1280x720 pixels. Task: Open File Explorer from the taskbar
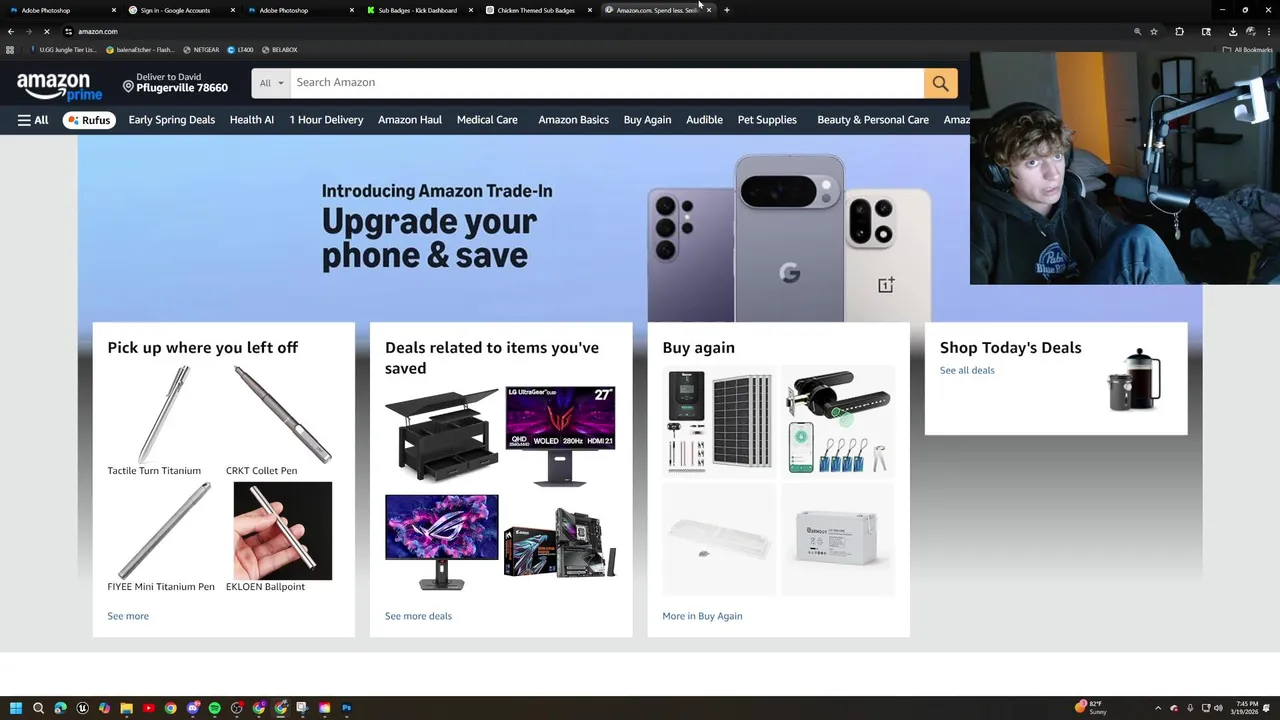[x=126, y=708]
